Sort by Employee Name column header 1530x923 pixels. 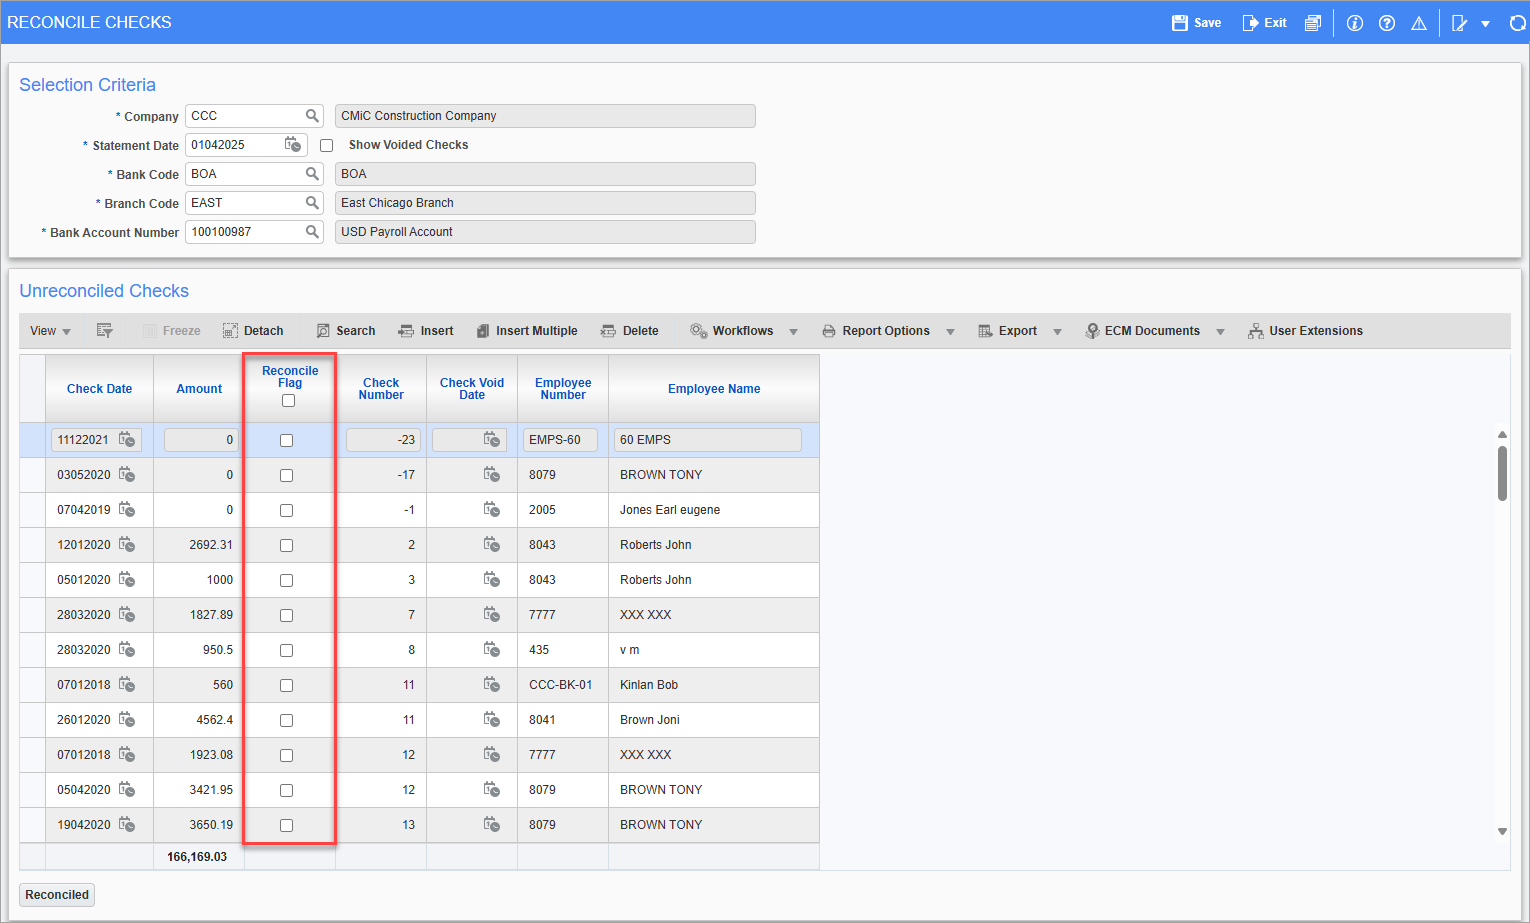pos(714,389)
